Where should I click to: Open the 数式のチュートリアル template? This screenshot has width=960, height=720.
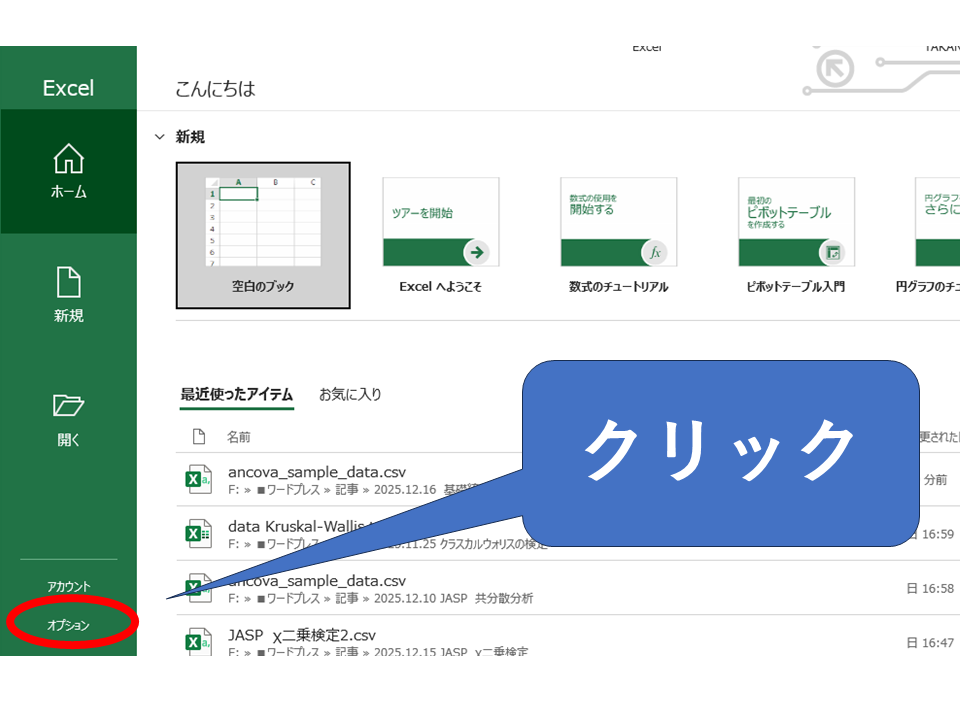click(618, 235)
